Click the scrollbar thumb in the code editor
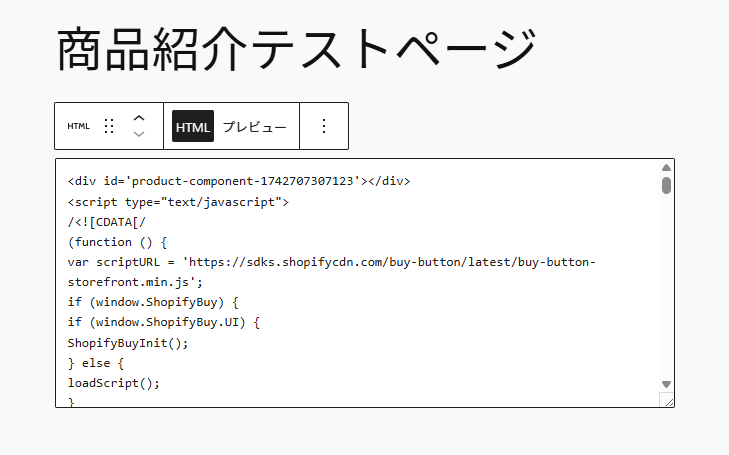 pos(666,185)
